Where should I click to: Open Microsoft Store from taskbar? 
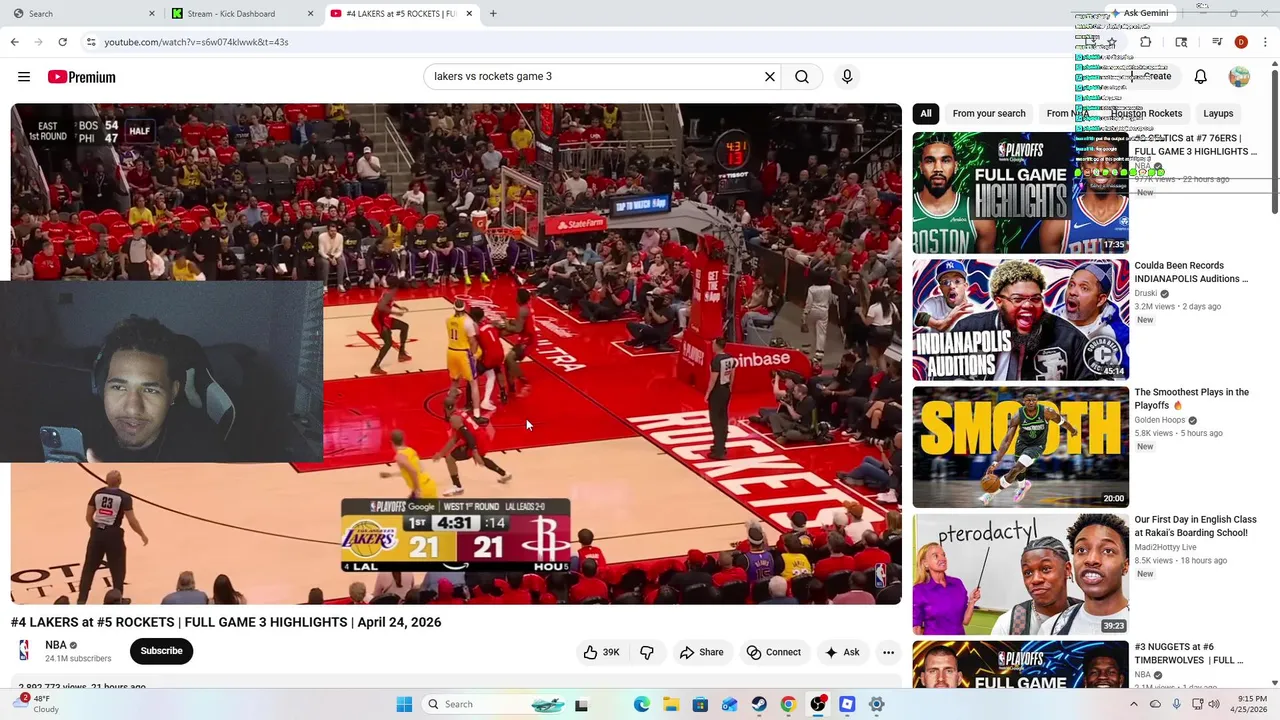(x=701, y=704)
